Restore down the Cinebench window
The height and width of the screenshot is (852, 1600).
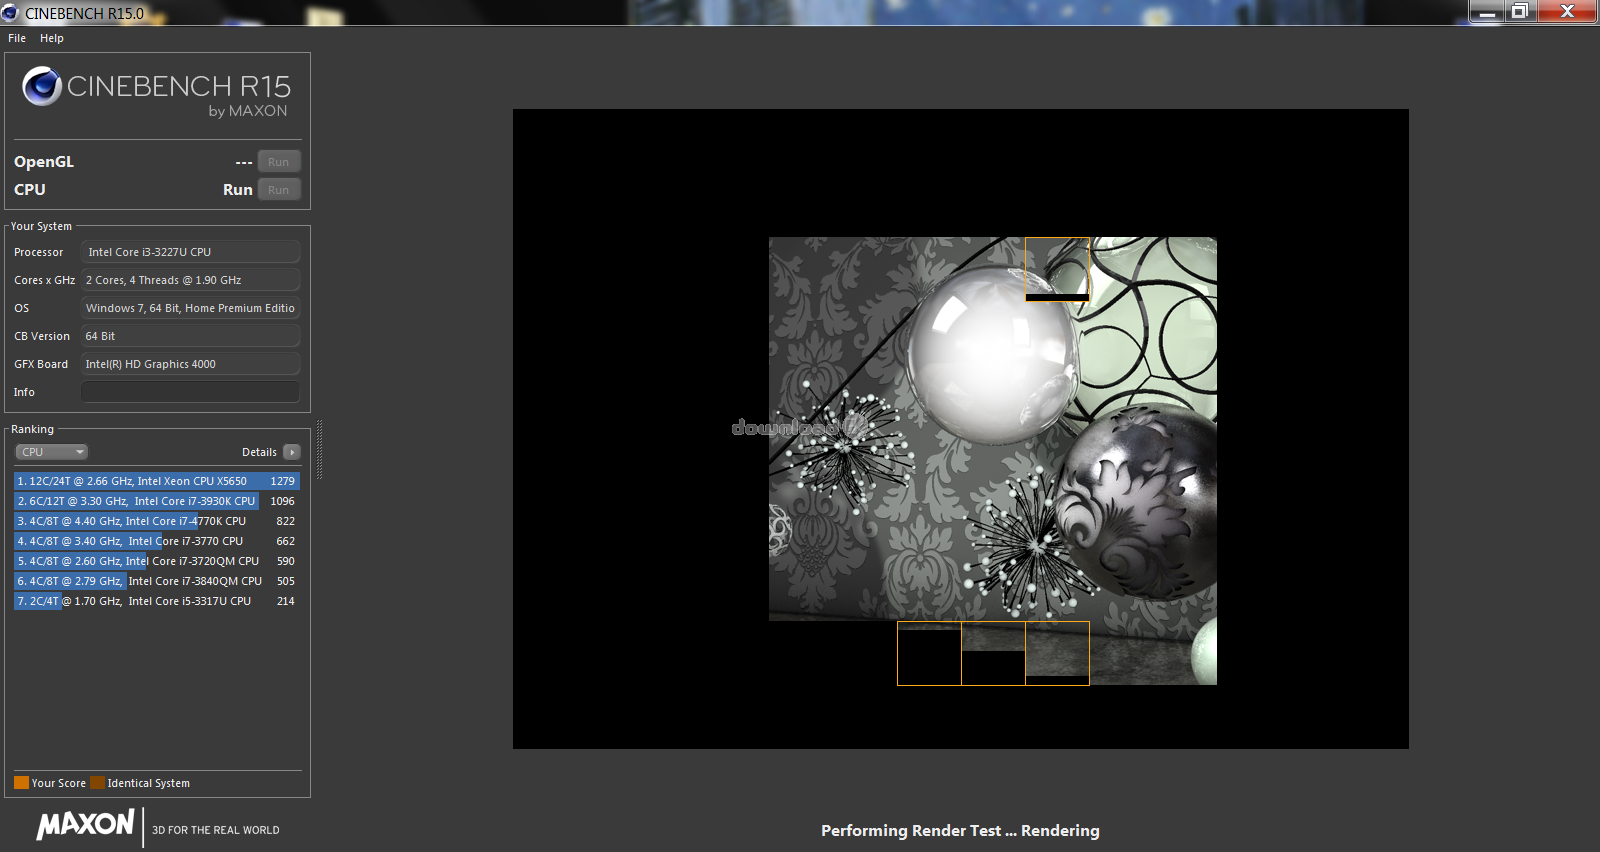1520,11
